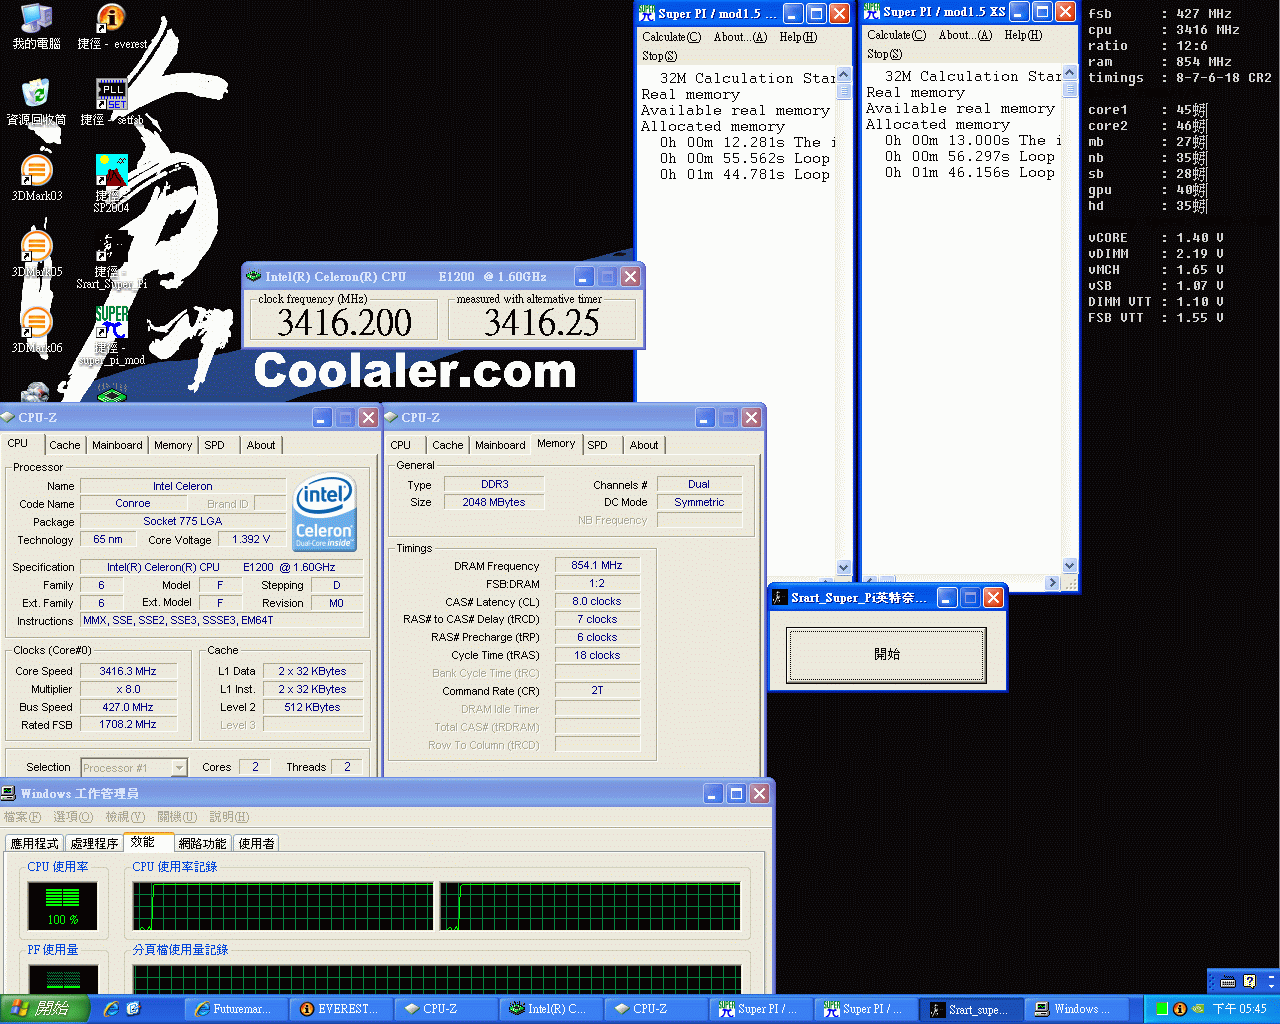Open Mainboard tab in left CPU-Z
The width and height of the screenshot is (1280, 1024).
[x=117, y=445]
